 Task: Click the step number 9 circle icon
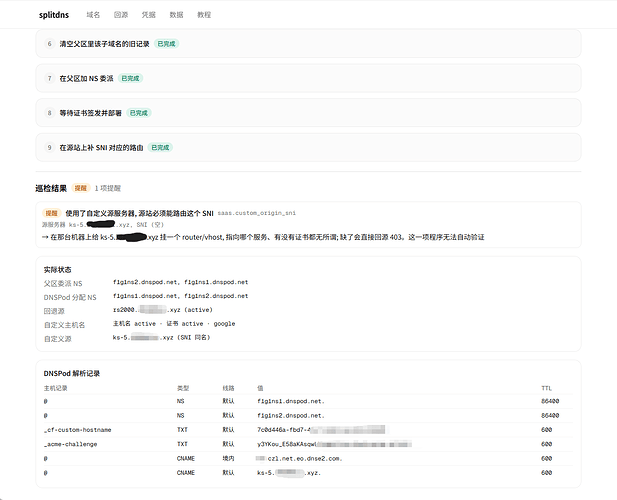click(49, 148)
